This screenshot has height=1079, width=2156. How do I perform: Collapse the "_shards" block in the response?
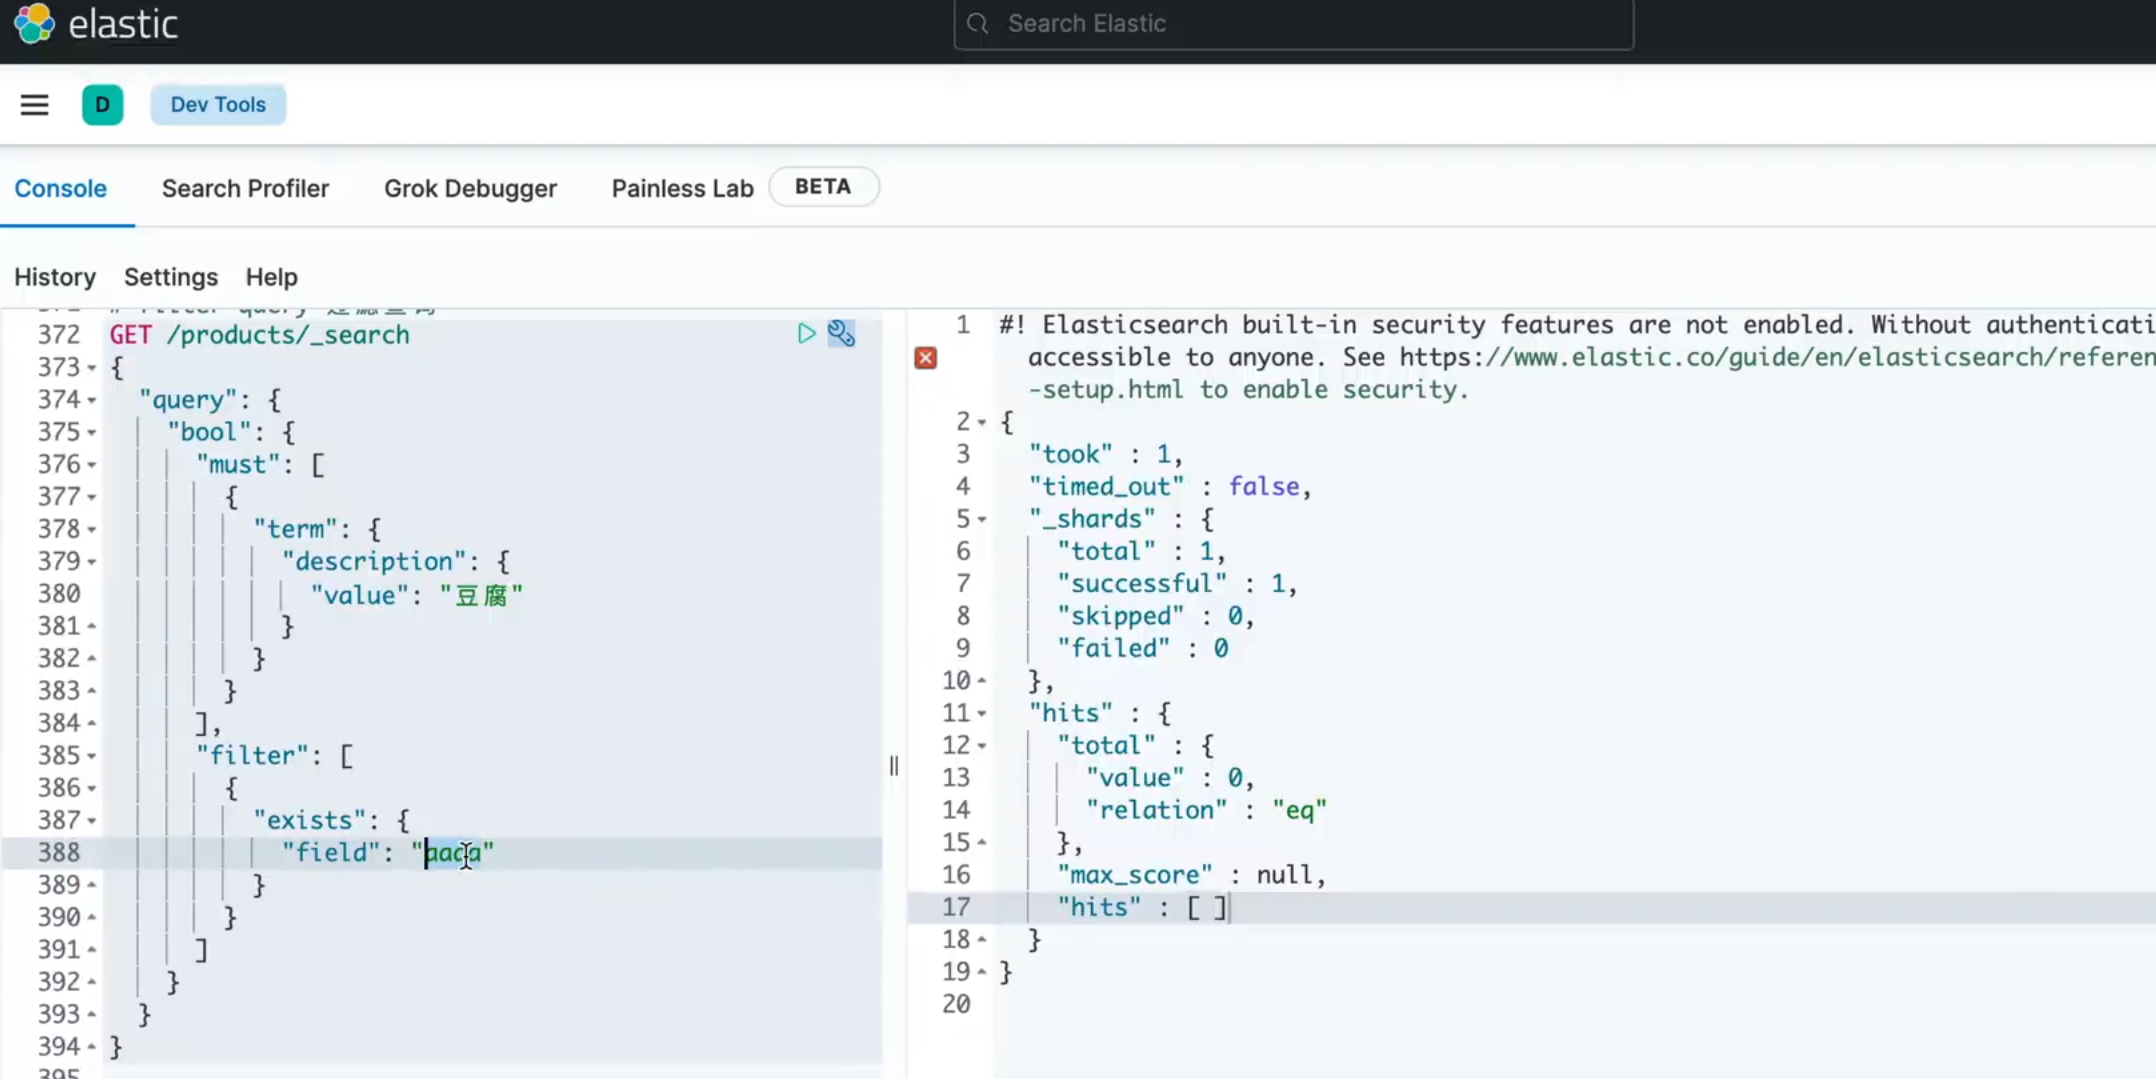(x=982, y=519)
